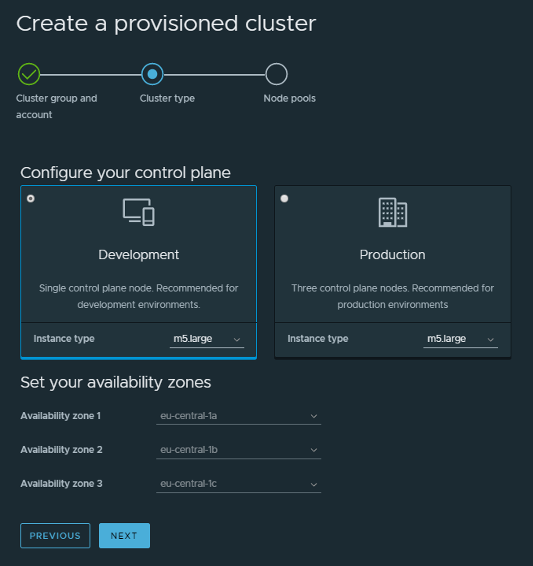The width and height of the screenshot is (533, 566).
Task: Click the Production building icon
Action: [393, 212]
